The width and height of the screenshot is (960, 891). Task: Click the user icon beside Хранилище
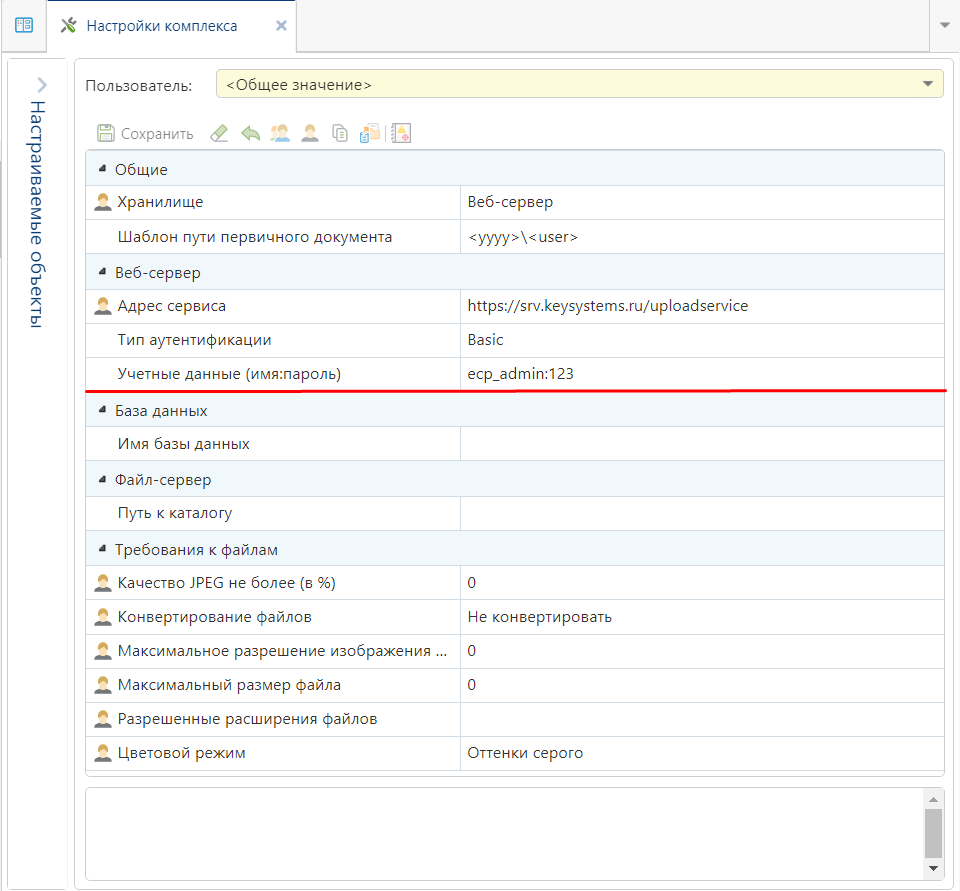103,202
